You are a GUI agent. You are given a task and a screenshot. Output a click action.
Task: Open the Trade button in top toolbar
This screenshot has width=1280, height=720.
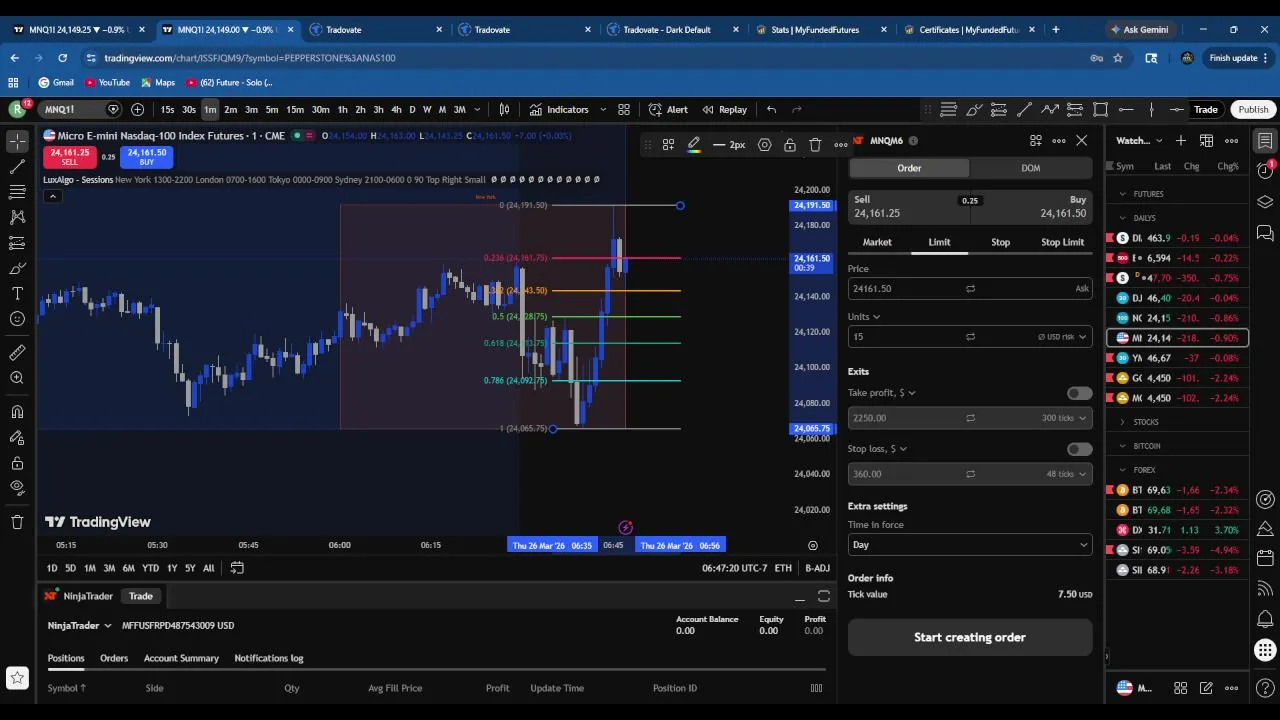[x=1205, y=109]
